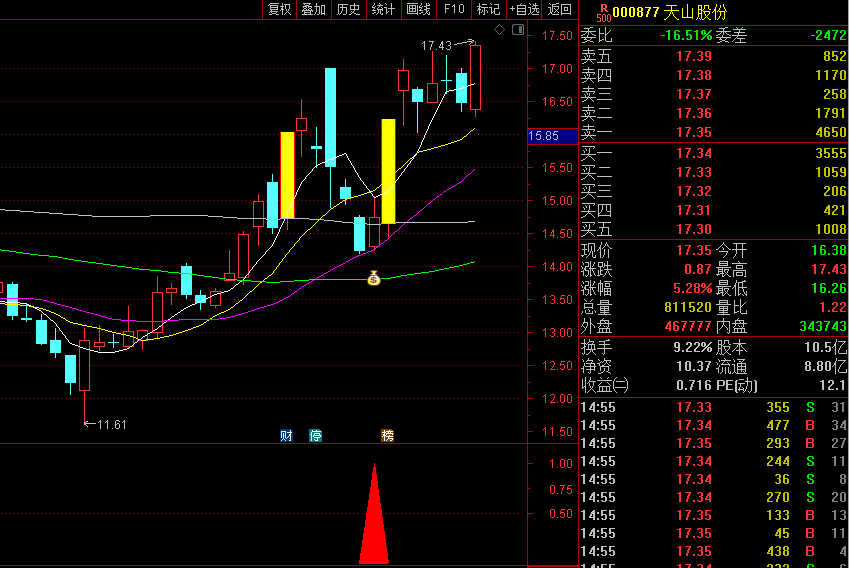The height and width of the screenshot is (568, 850).
Task: Click the diamond icon above chart
Action: [500, 30]
